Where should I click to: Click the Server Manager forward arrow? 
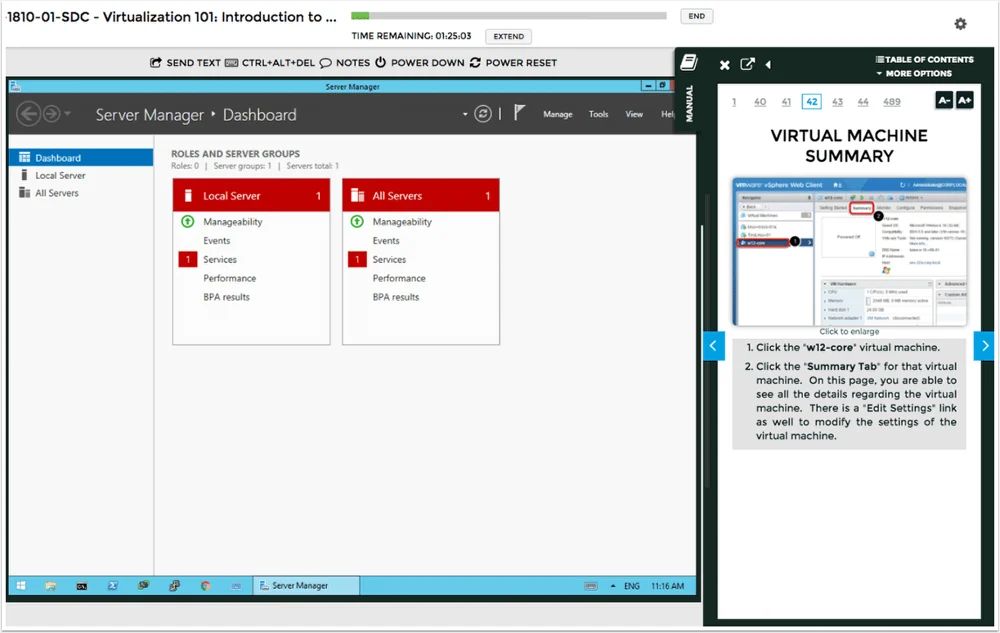[52, 114]
